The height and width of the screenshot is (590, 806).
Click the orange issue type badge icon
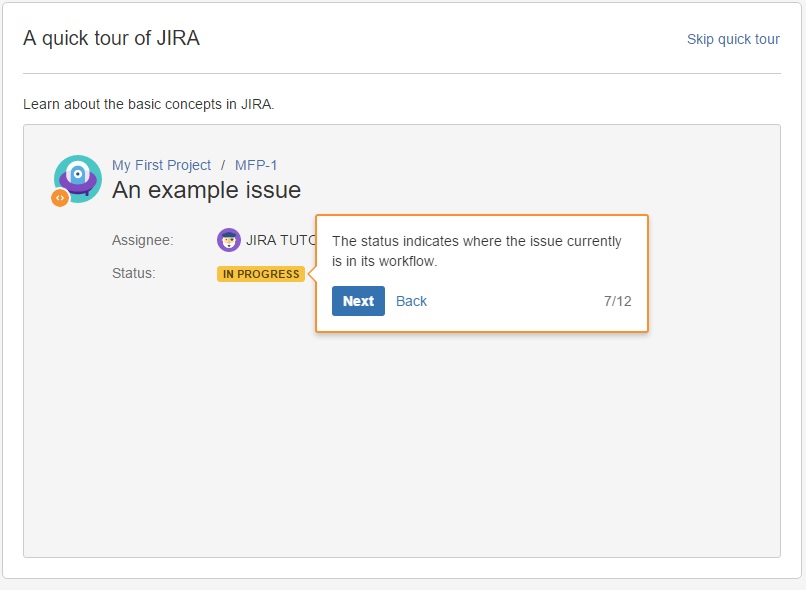pyautogui.click(x=60, y=198)
